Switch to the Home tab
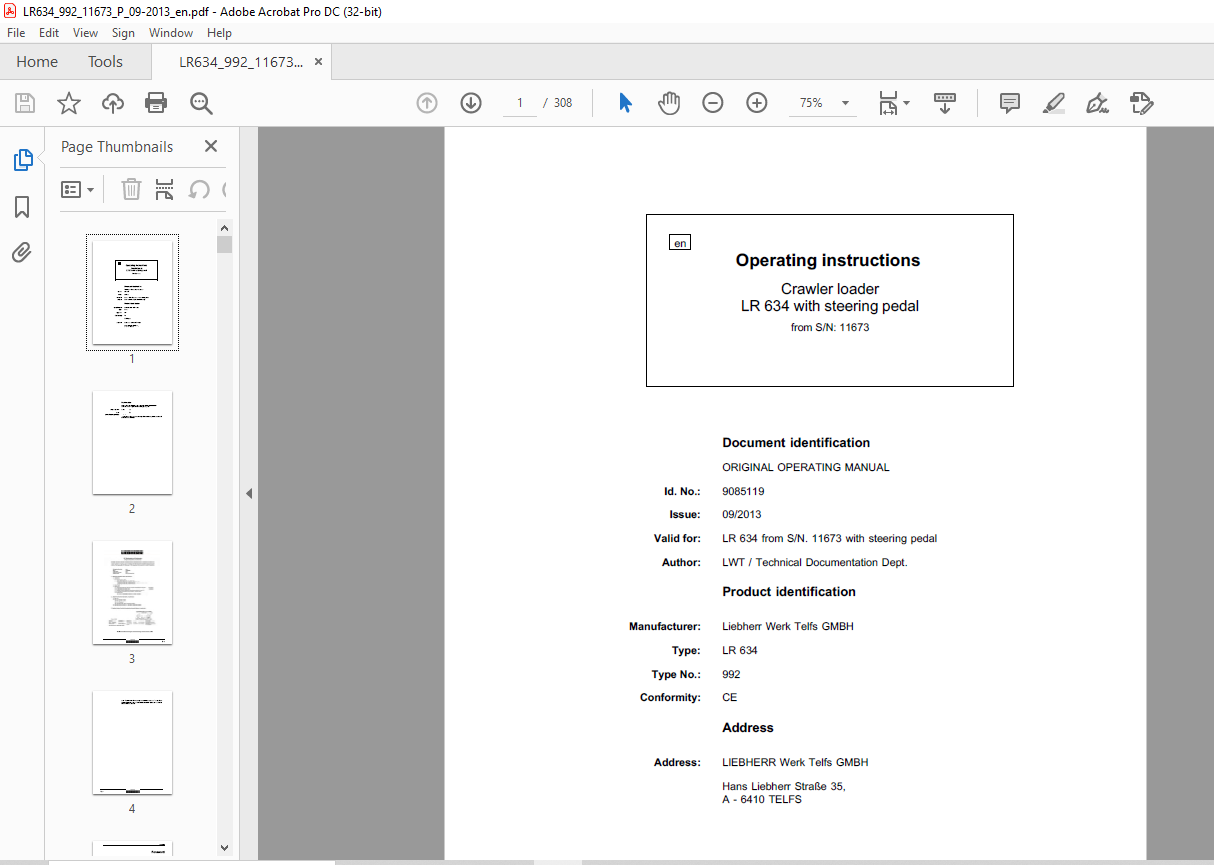 click(x=37, y=62)
